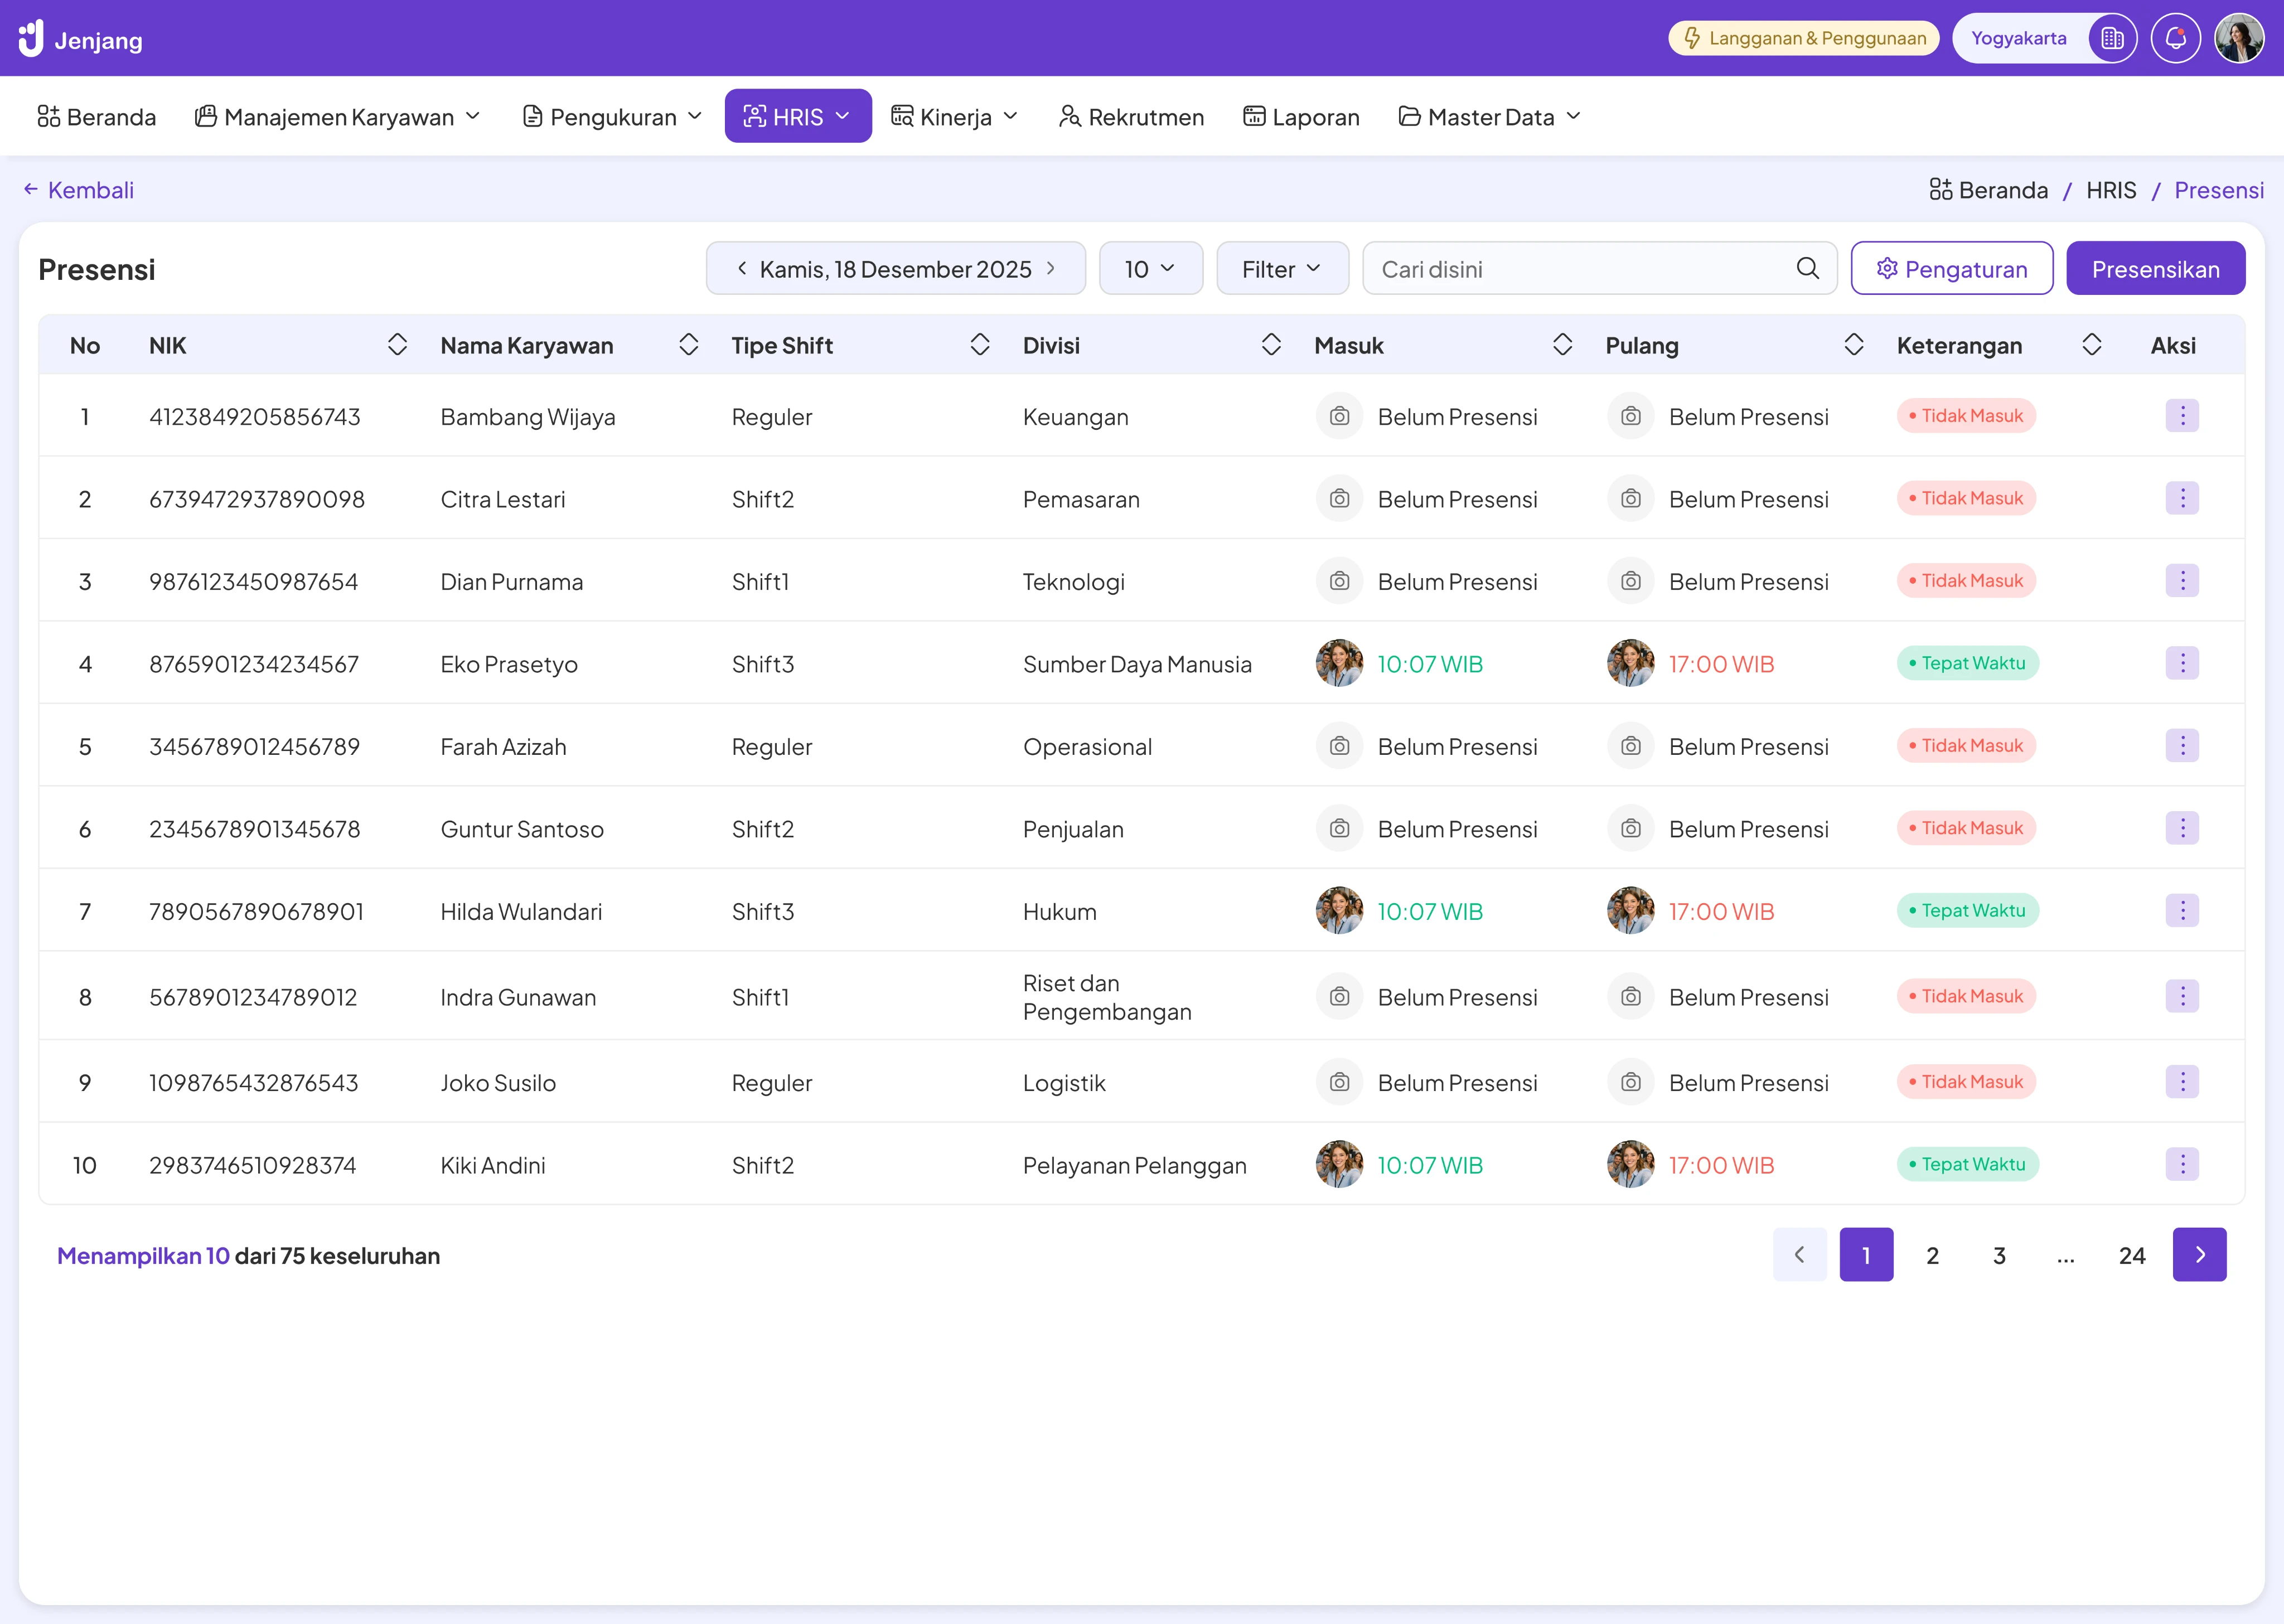Click the notification bell icon
The height and width of the screenshot is (1624, 2284).
(2175, 39)
